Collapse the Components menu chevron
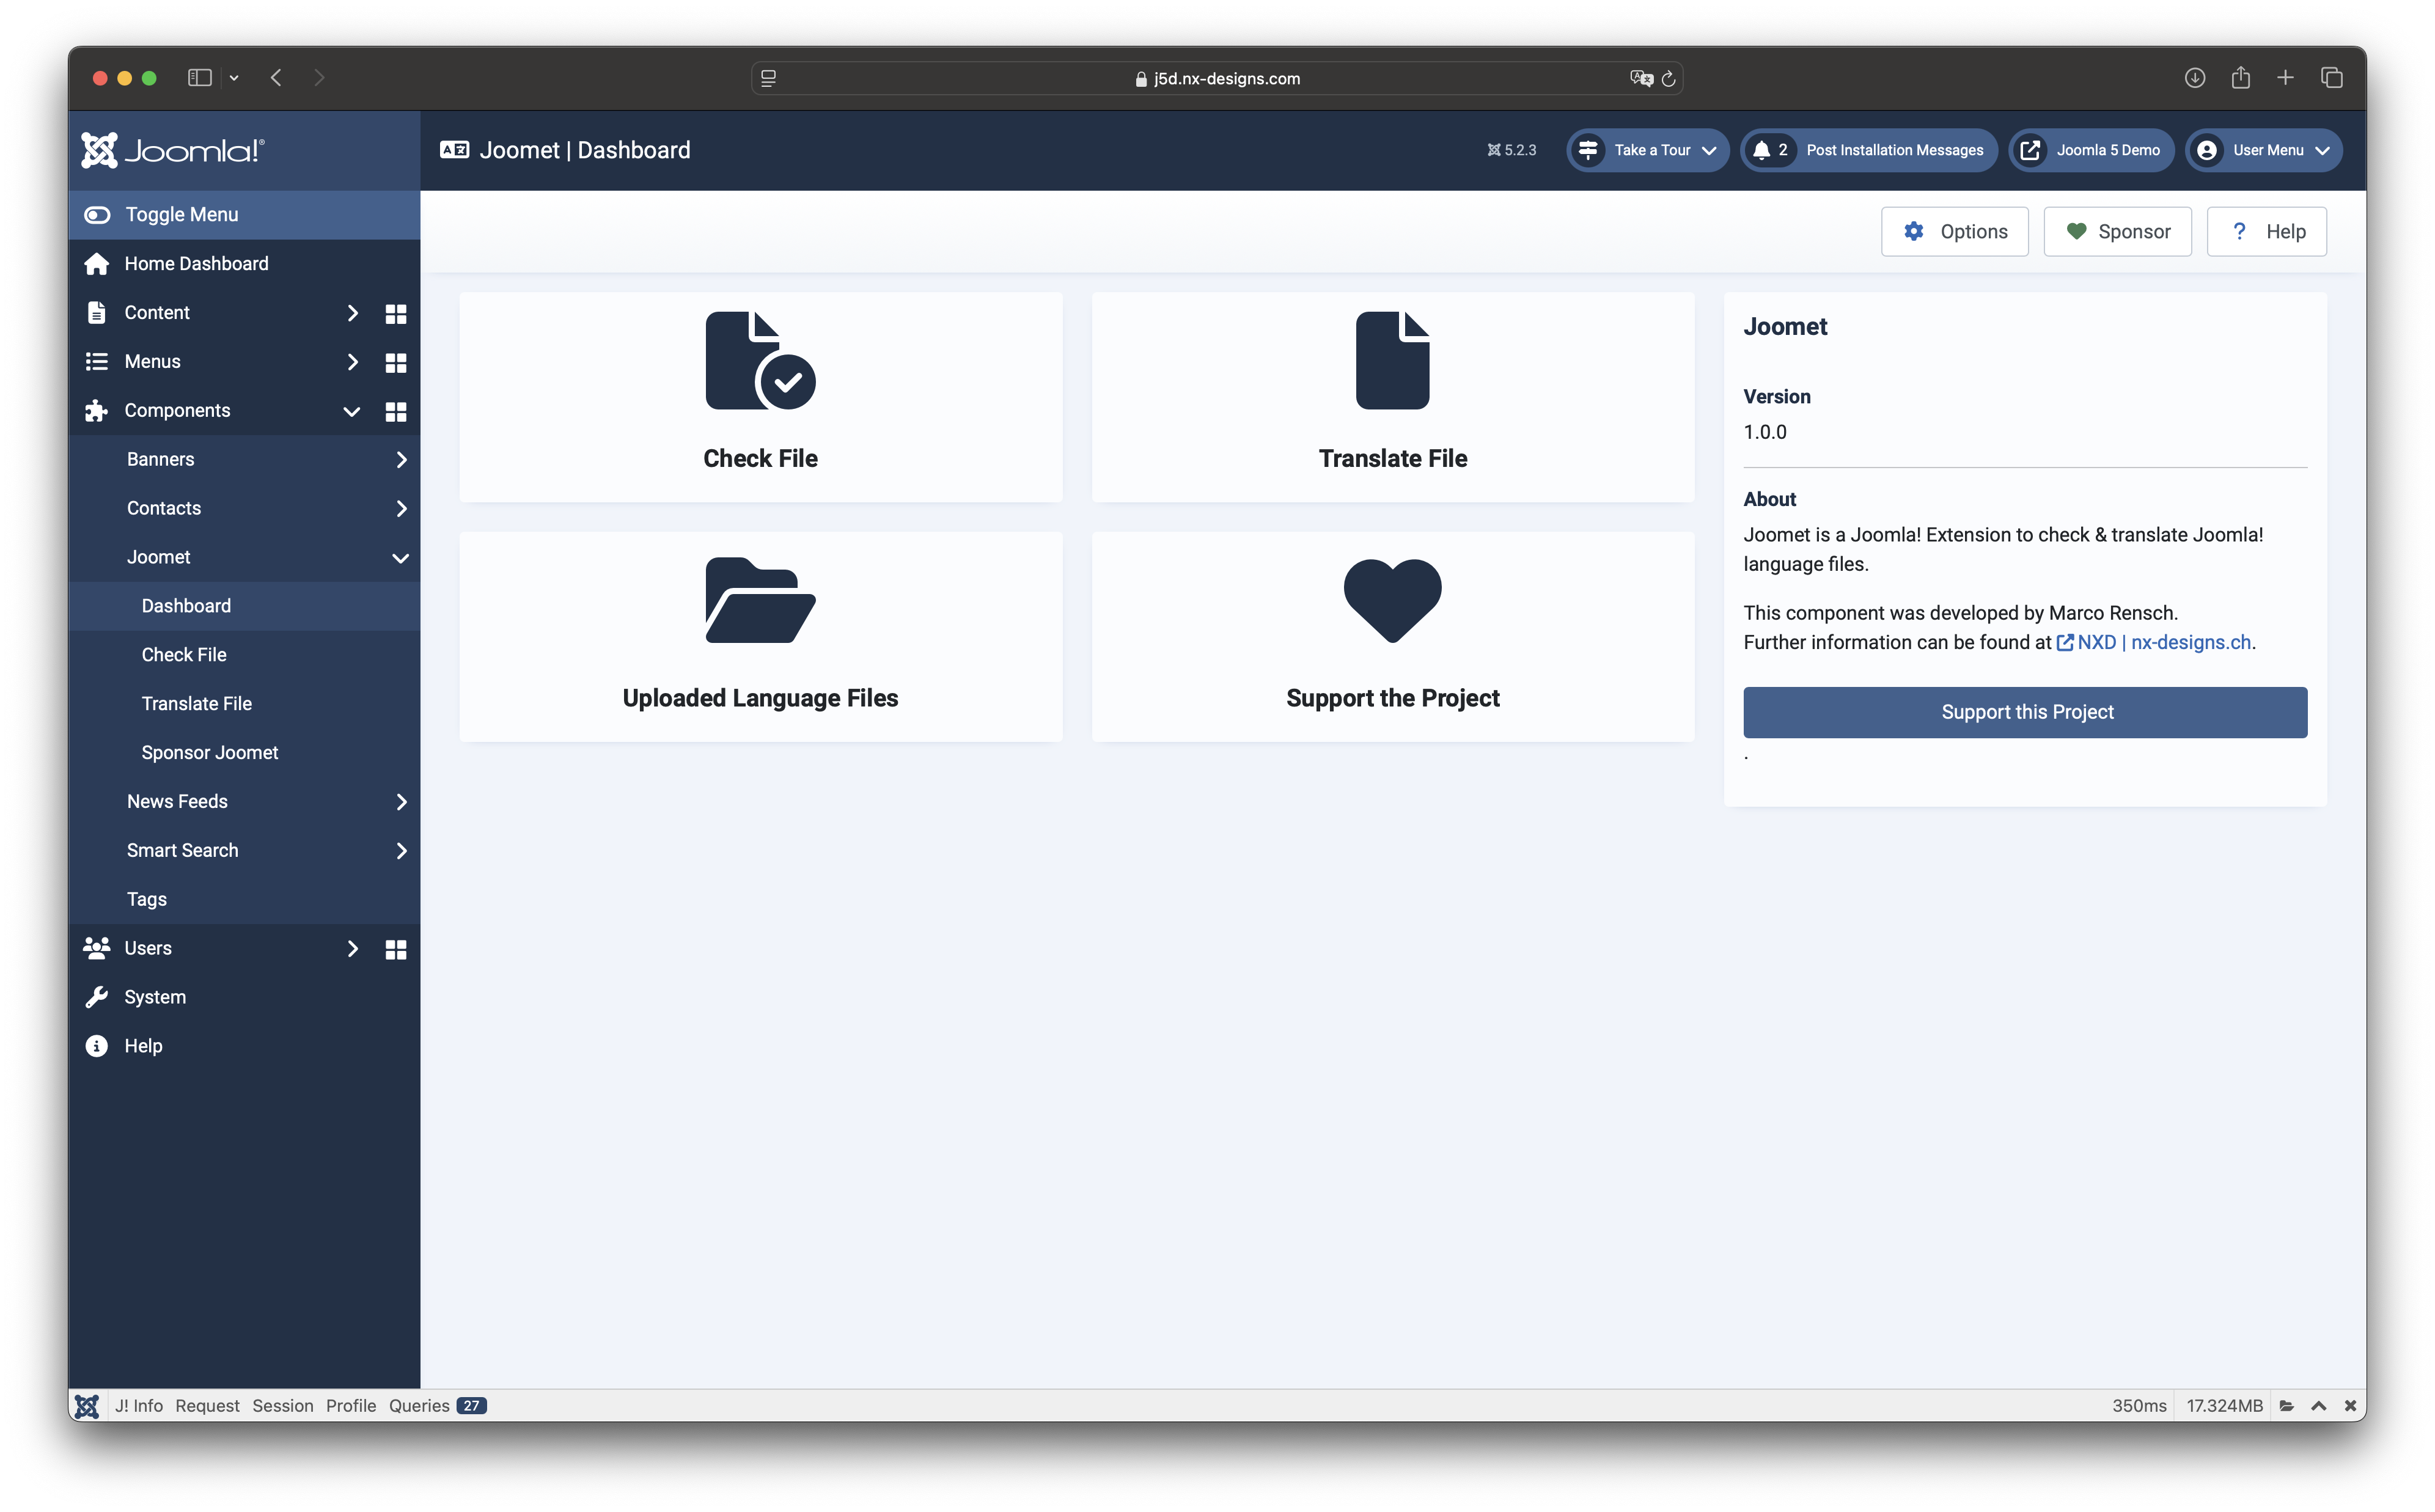 coord(352,411)
